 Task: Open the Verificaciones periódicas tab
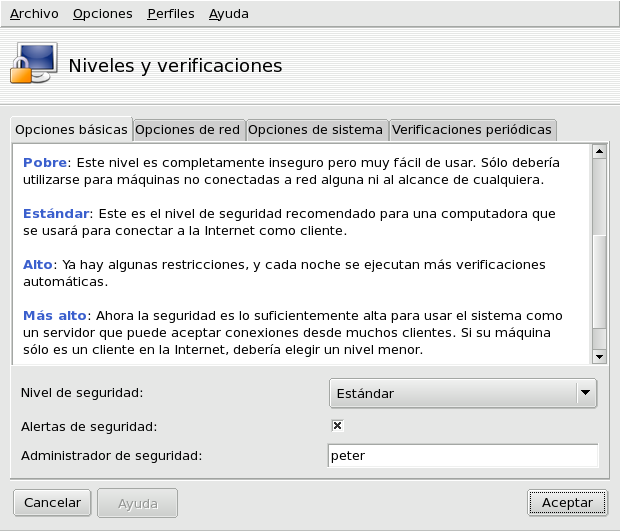pos(472,130)
